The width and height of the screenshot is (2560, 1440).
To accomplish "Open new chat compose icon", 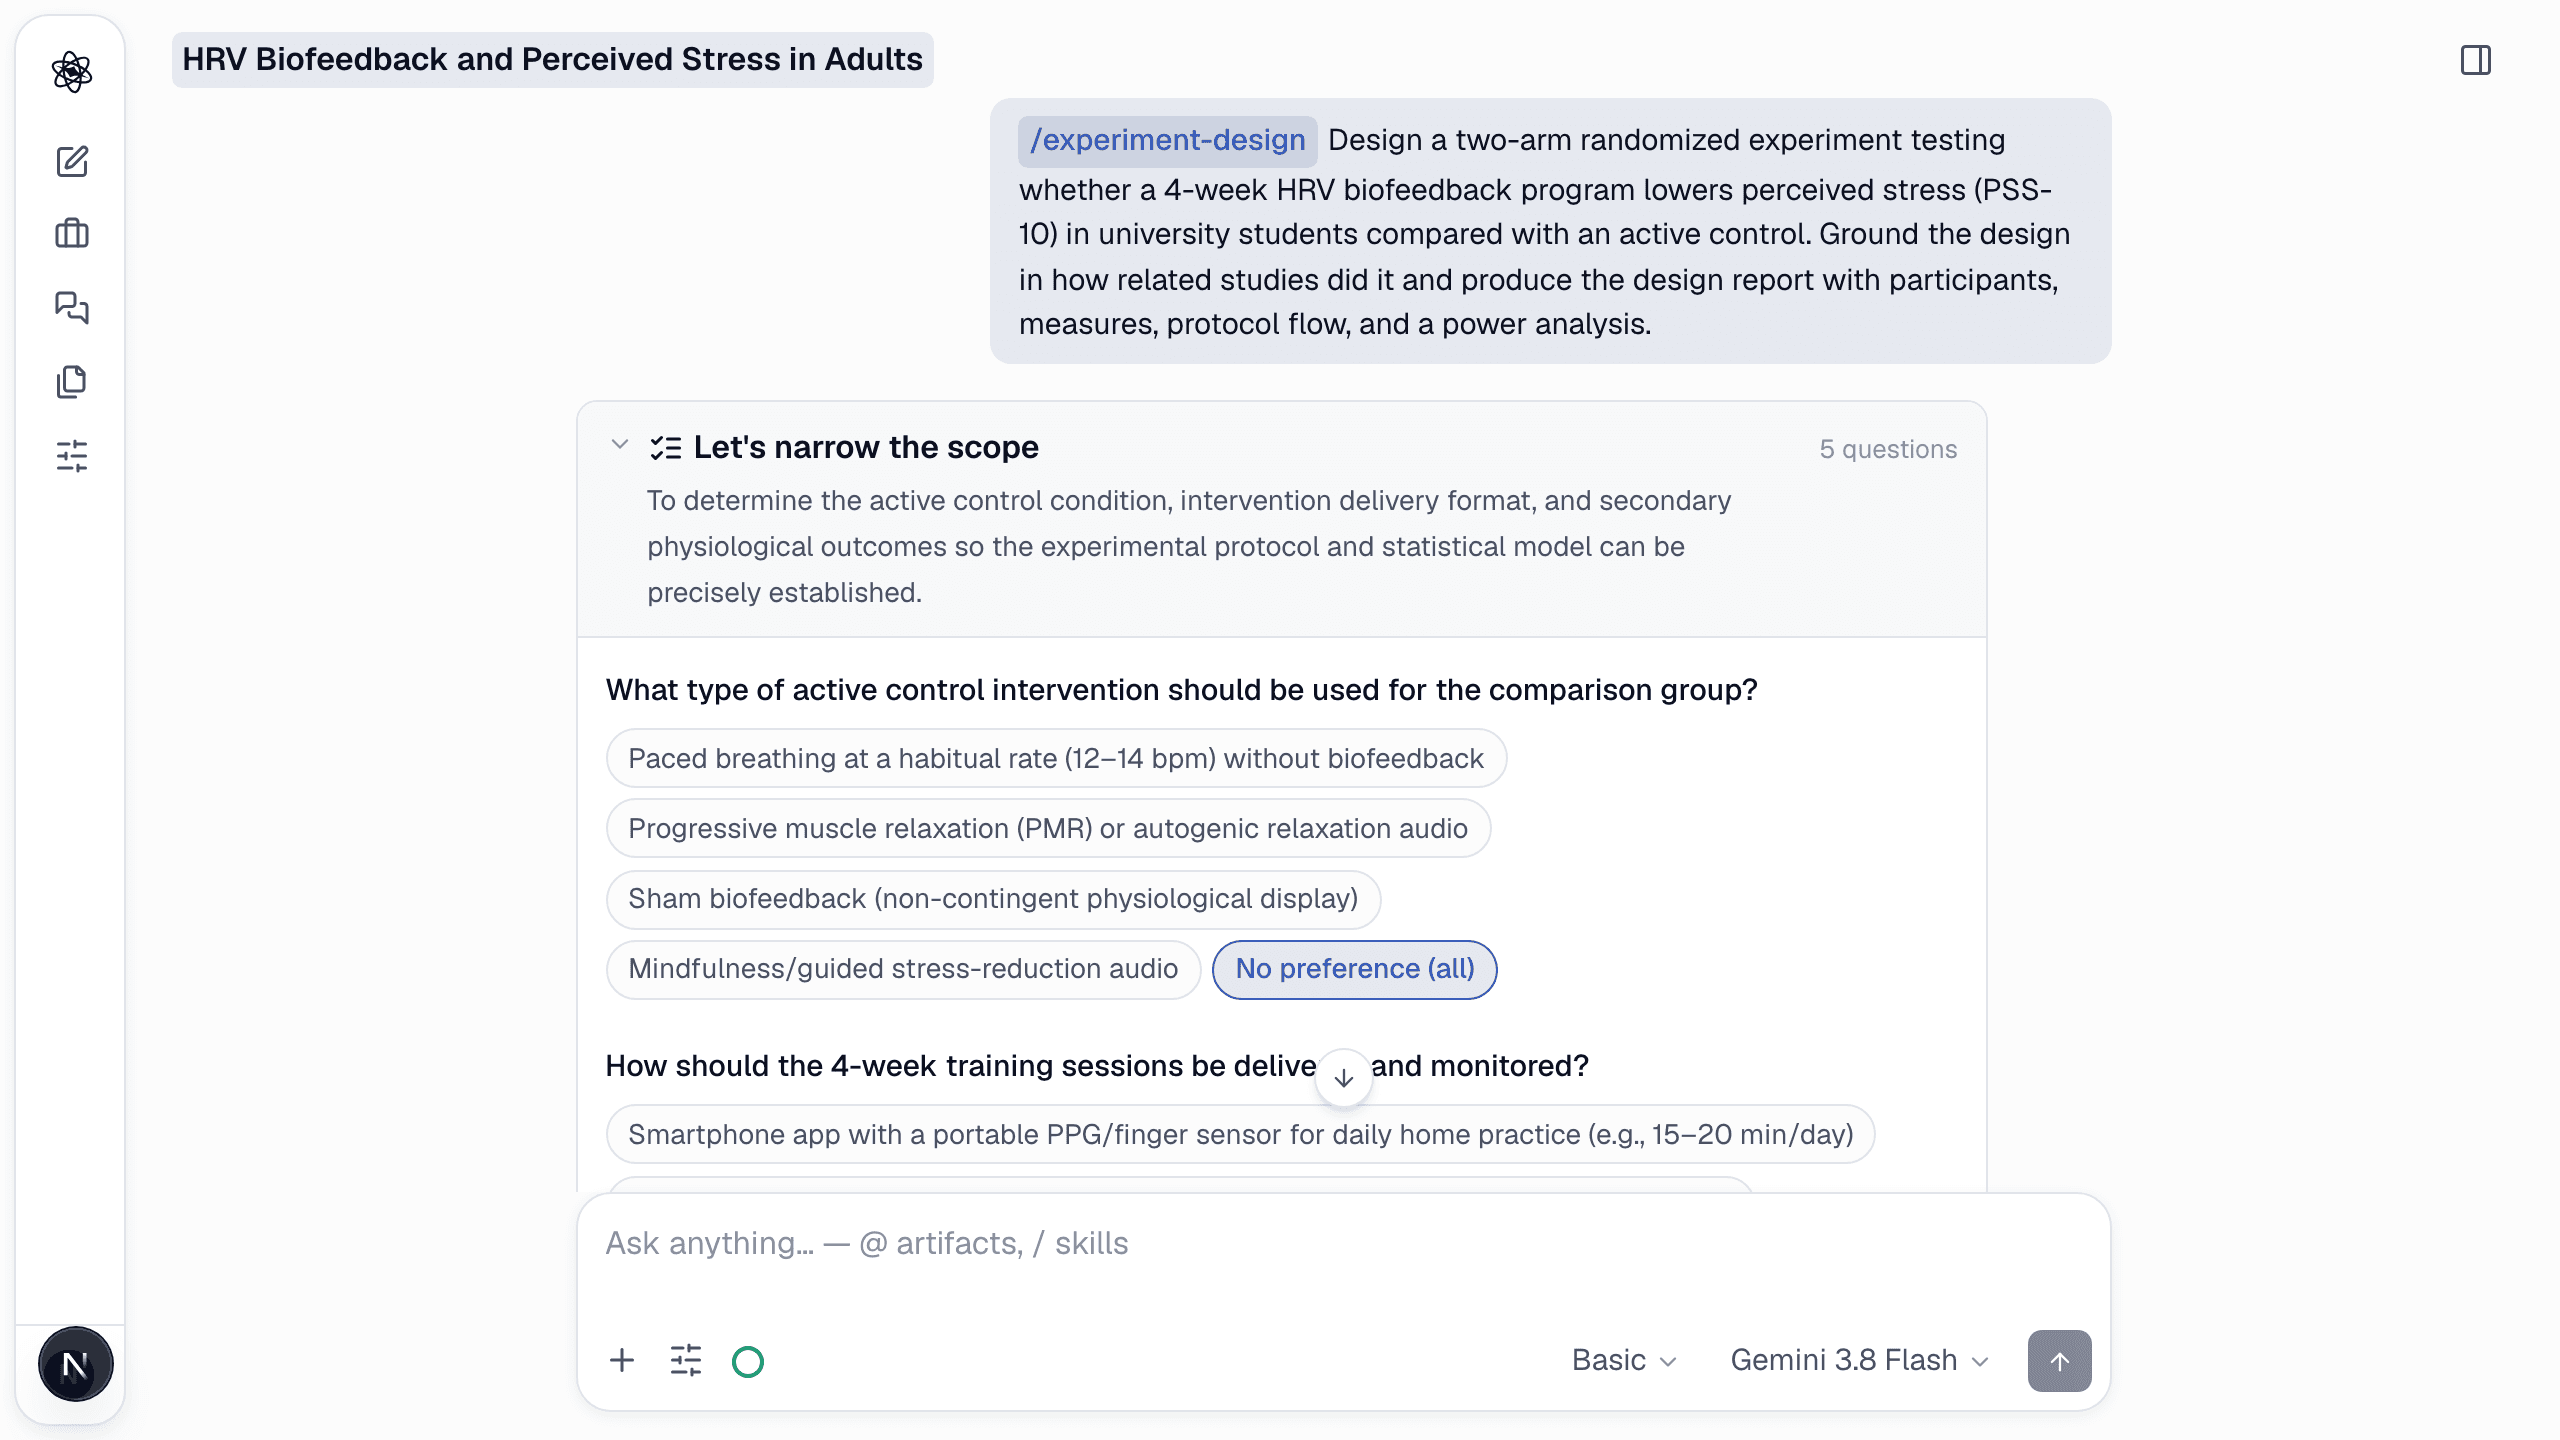I will tap(72, 161).
